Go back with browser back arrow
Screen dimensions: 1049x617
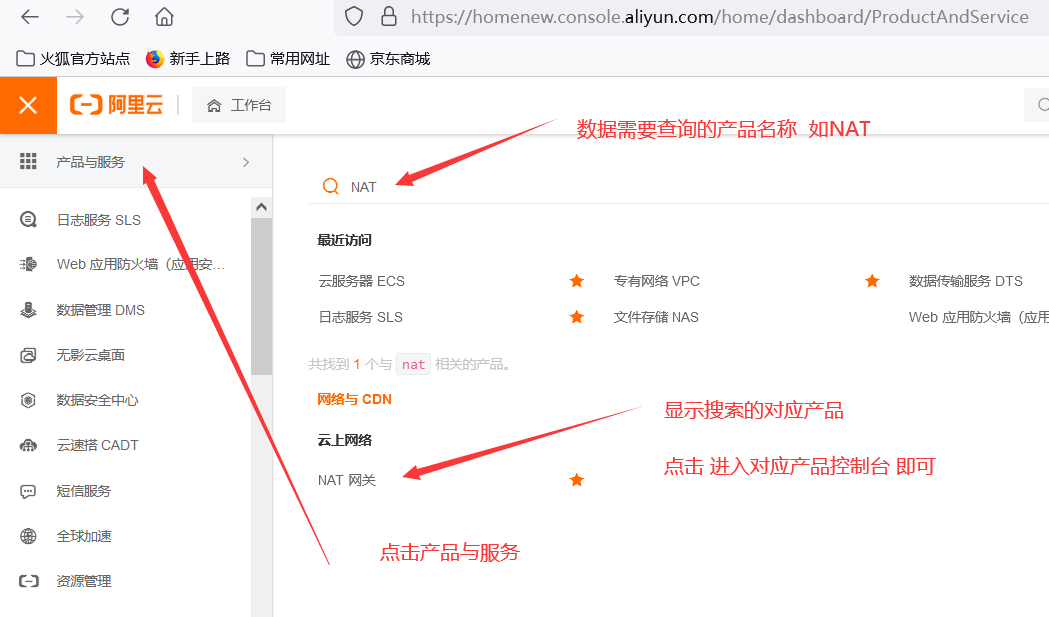click(x=30, y=17)
